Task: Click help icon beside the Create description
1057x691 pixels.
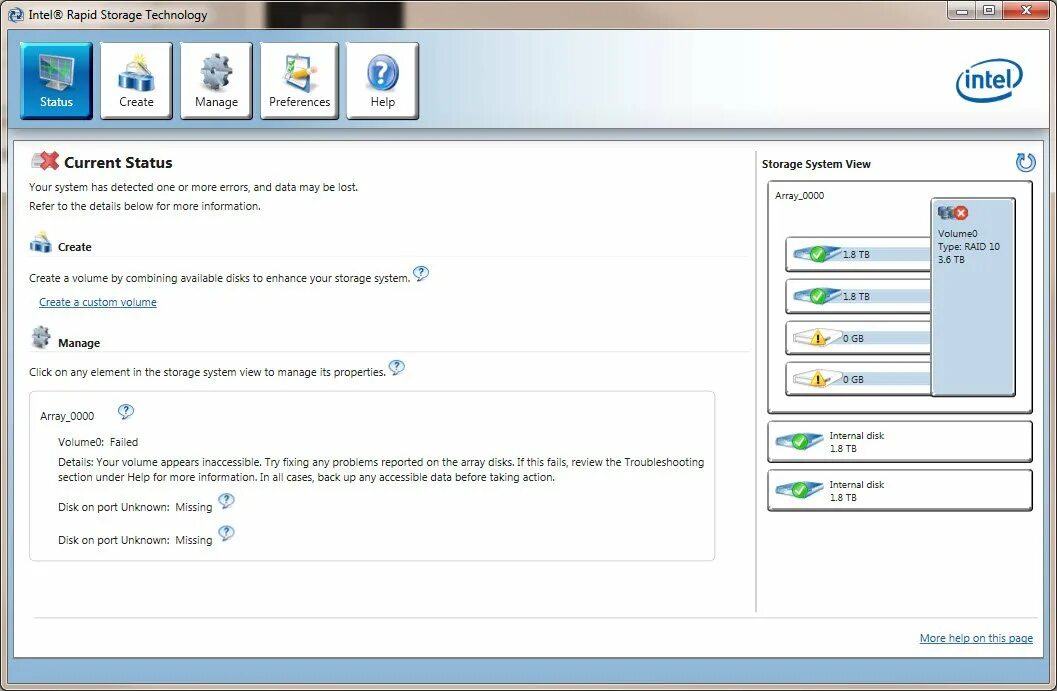Action: click(x=421, y=274)
